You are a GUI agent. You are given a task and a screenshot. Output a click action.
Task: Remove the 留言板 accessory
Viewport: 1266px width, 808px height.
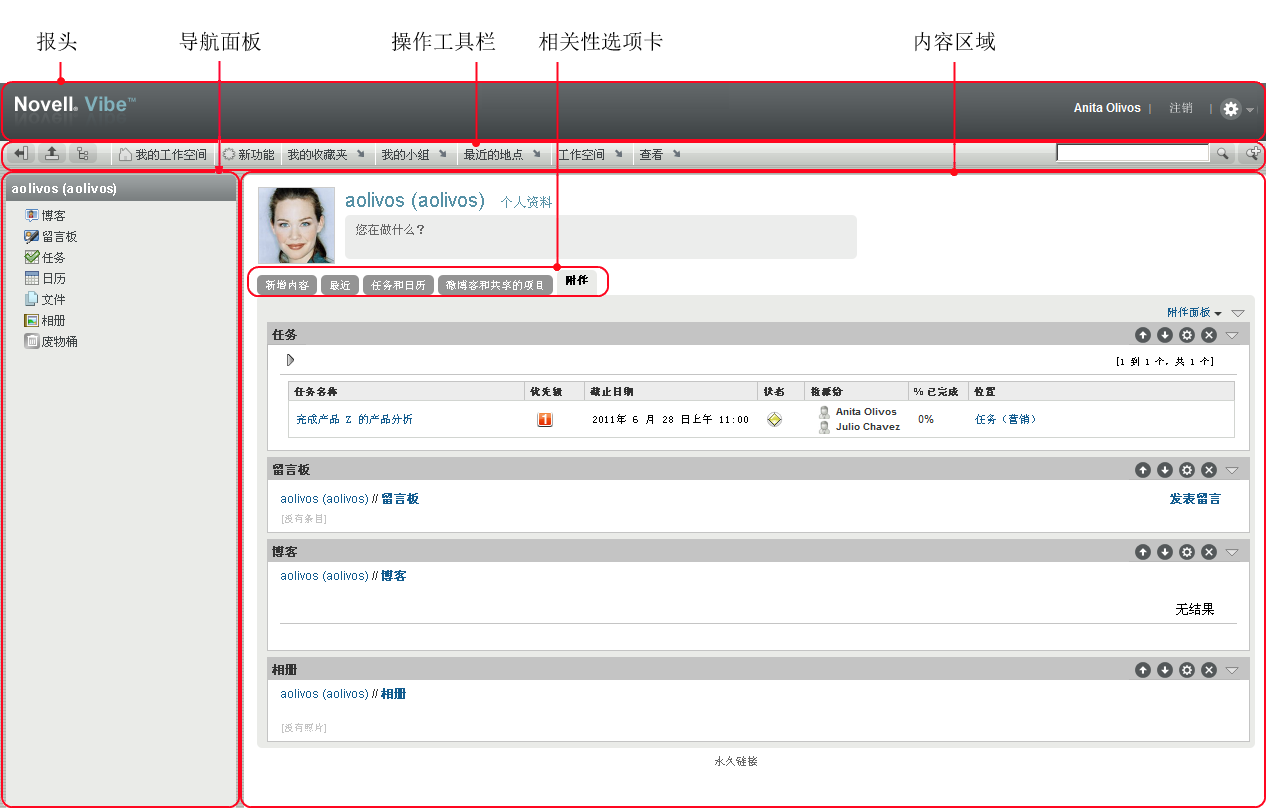1209,470
